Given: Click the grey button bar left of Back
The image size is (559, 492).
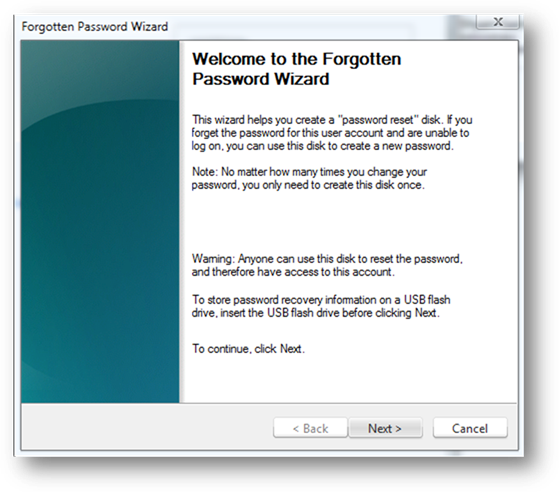Looking at the screenshot, I should 147,427.
